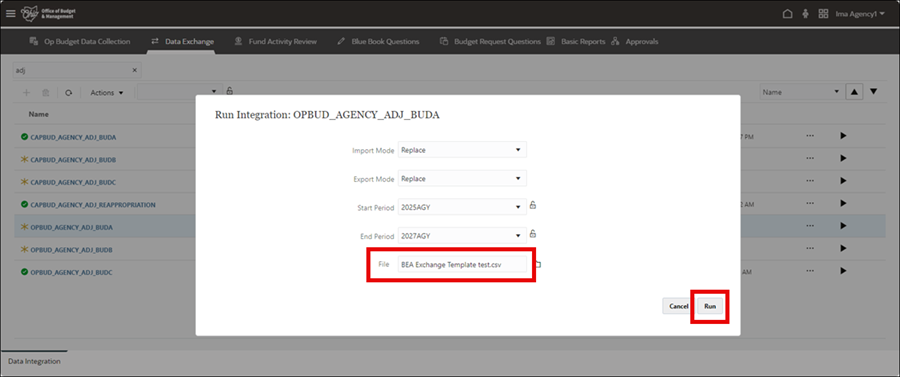Open the Approvals tab
This screenshot has width=900, height=377.
click(x=635, y=41)
